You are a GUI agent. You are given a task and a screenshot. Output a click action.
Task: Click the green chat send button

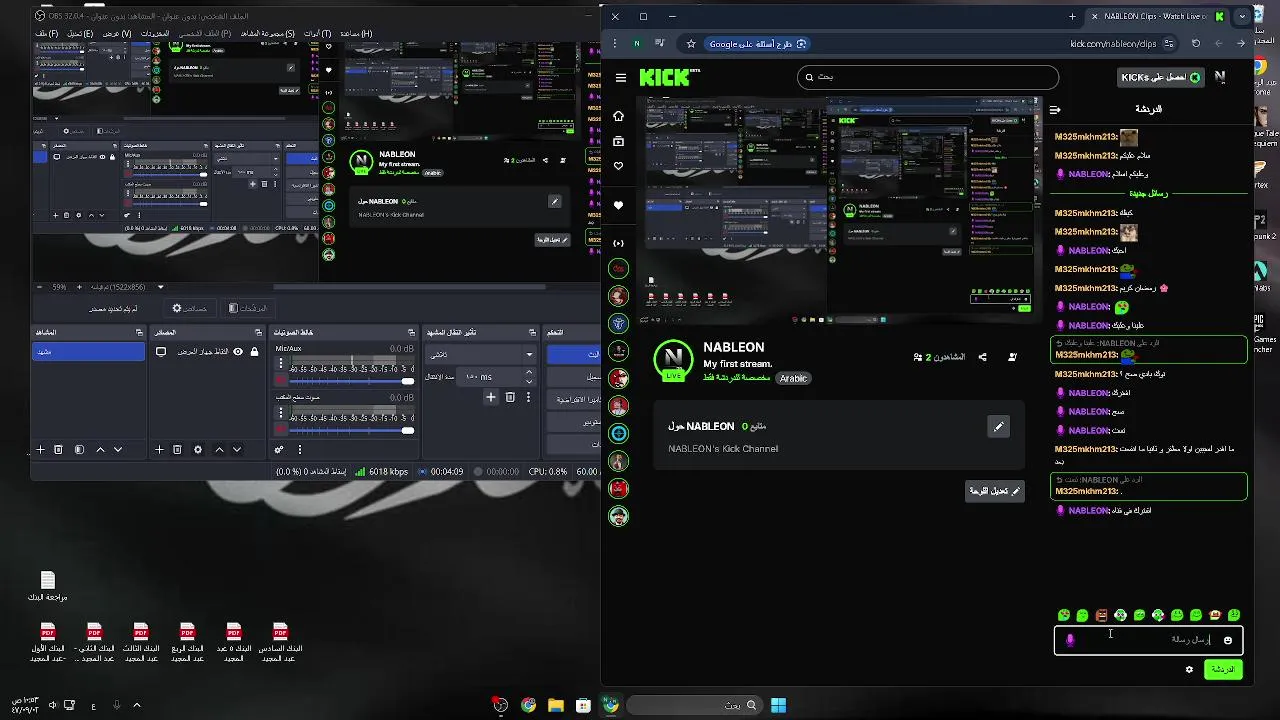click(x=1223, y=669)
